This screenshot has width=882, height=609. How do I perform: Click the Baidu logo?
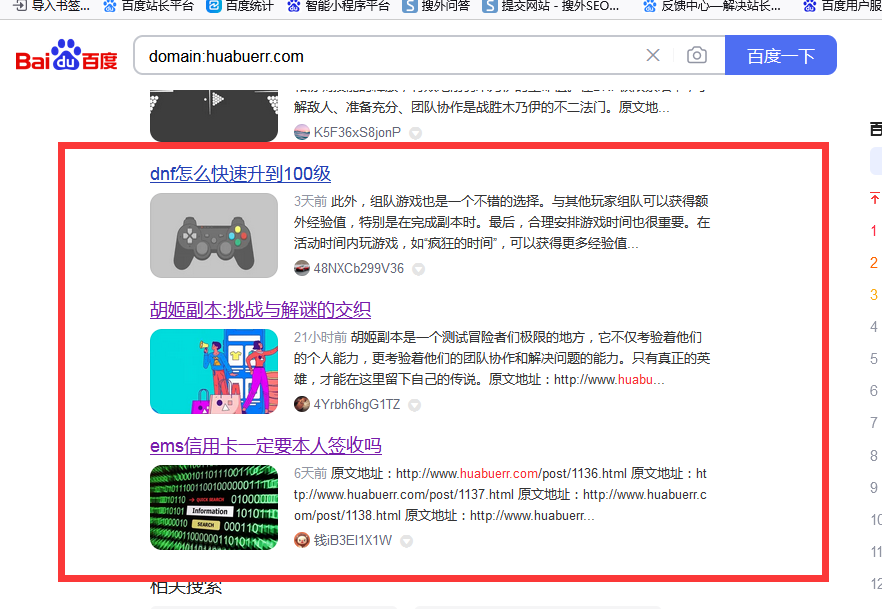[66, 55]
